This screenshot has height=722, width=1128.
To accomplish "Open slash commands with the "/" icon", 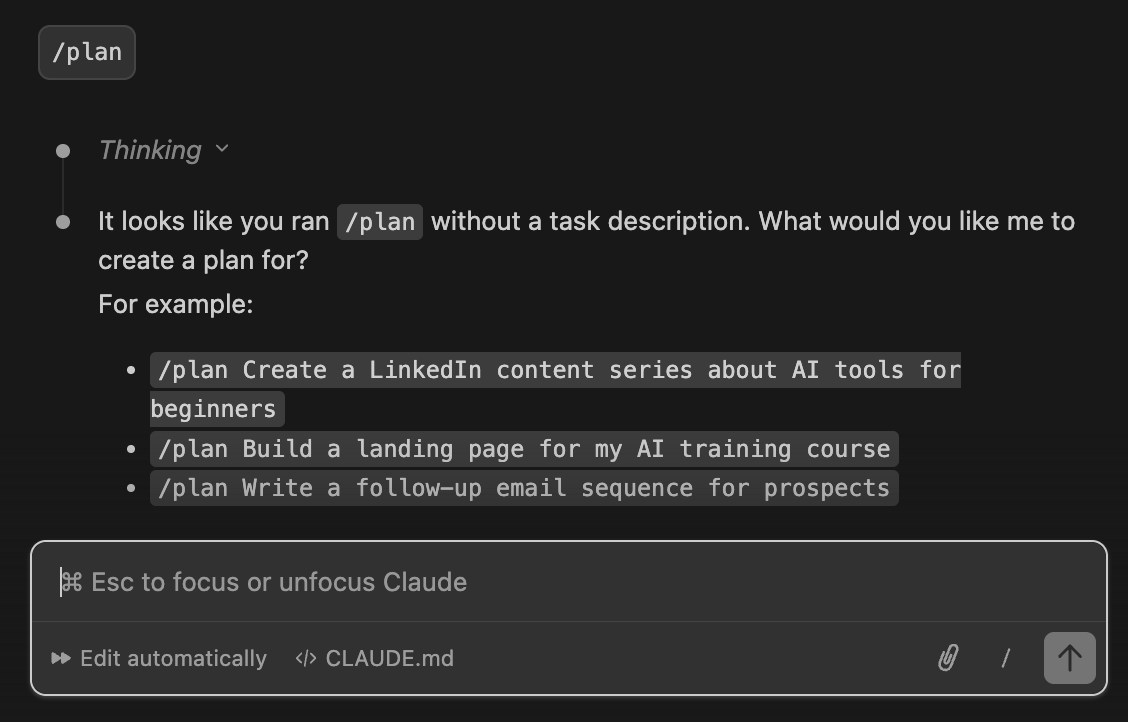I will (1006, 658).
